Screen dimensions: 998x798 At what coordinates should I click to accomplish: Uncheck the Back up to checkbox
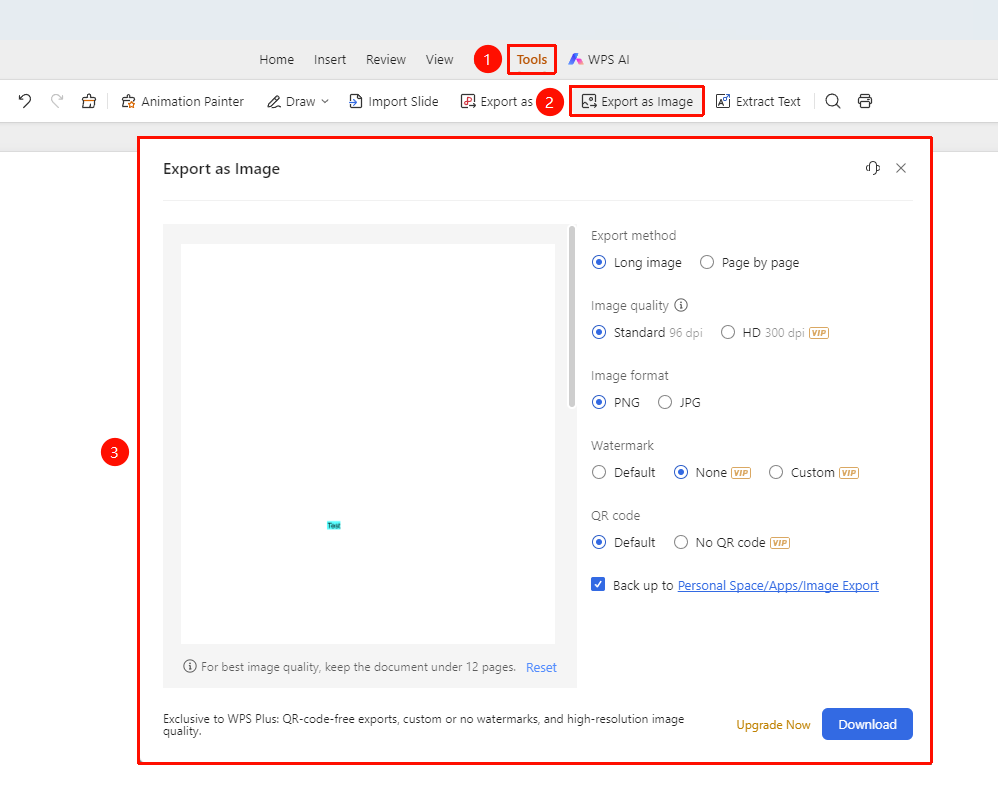[598, 584]
